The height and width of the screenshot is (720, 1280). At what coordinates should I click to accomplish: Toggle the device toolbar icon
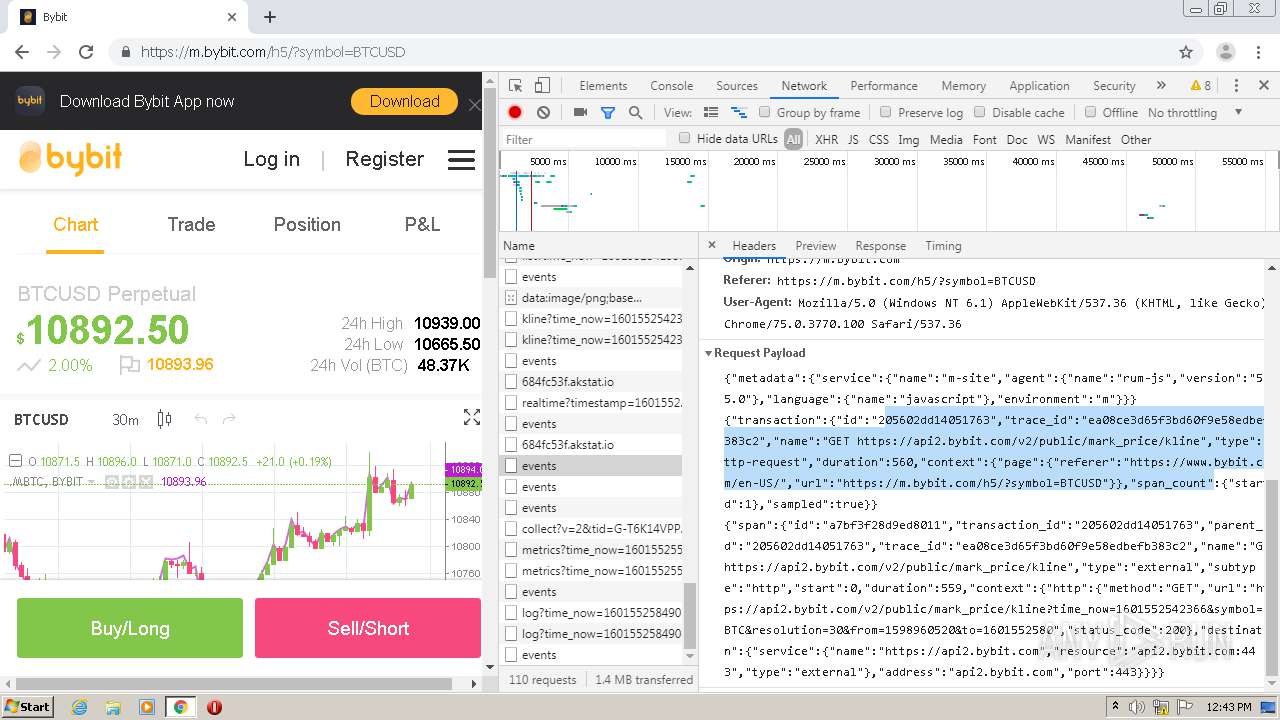[x=542, y=86]
